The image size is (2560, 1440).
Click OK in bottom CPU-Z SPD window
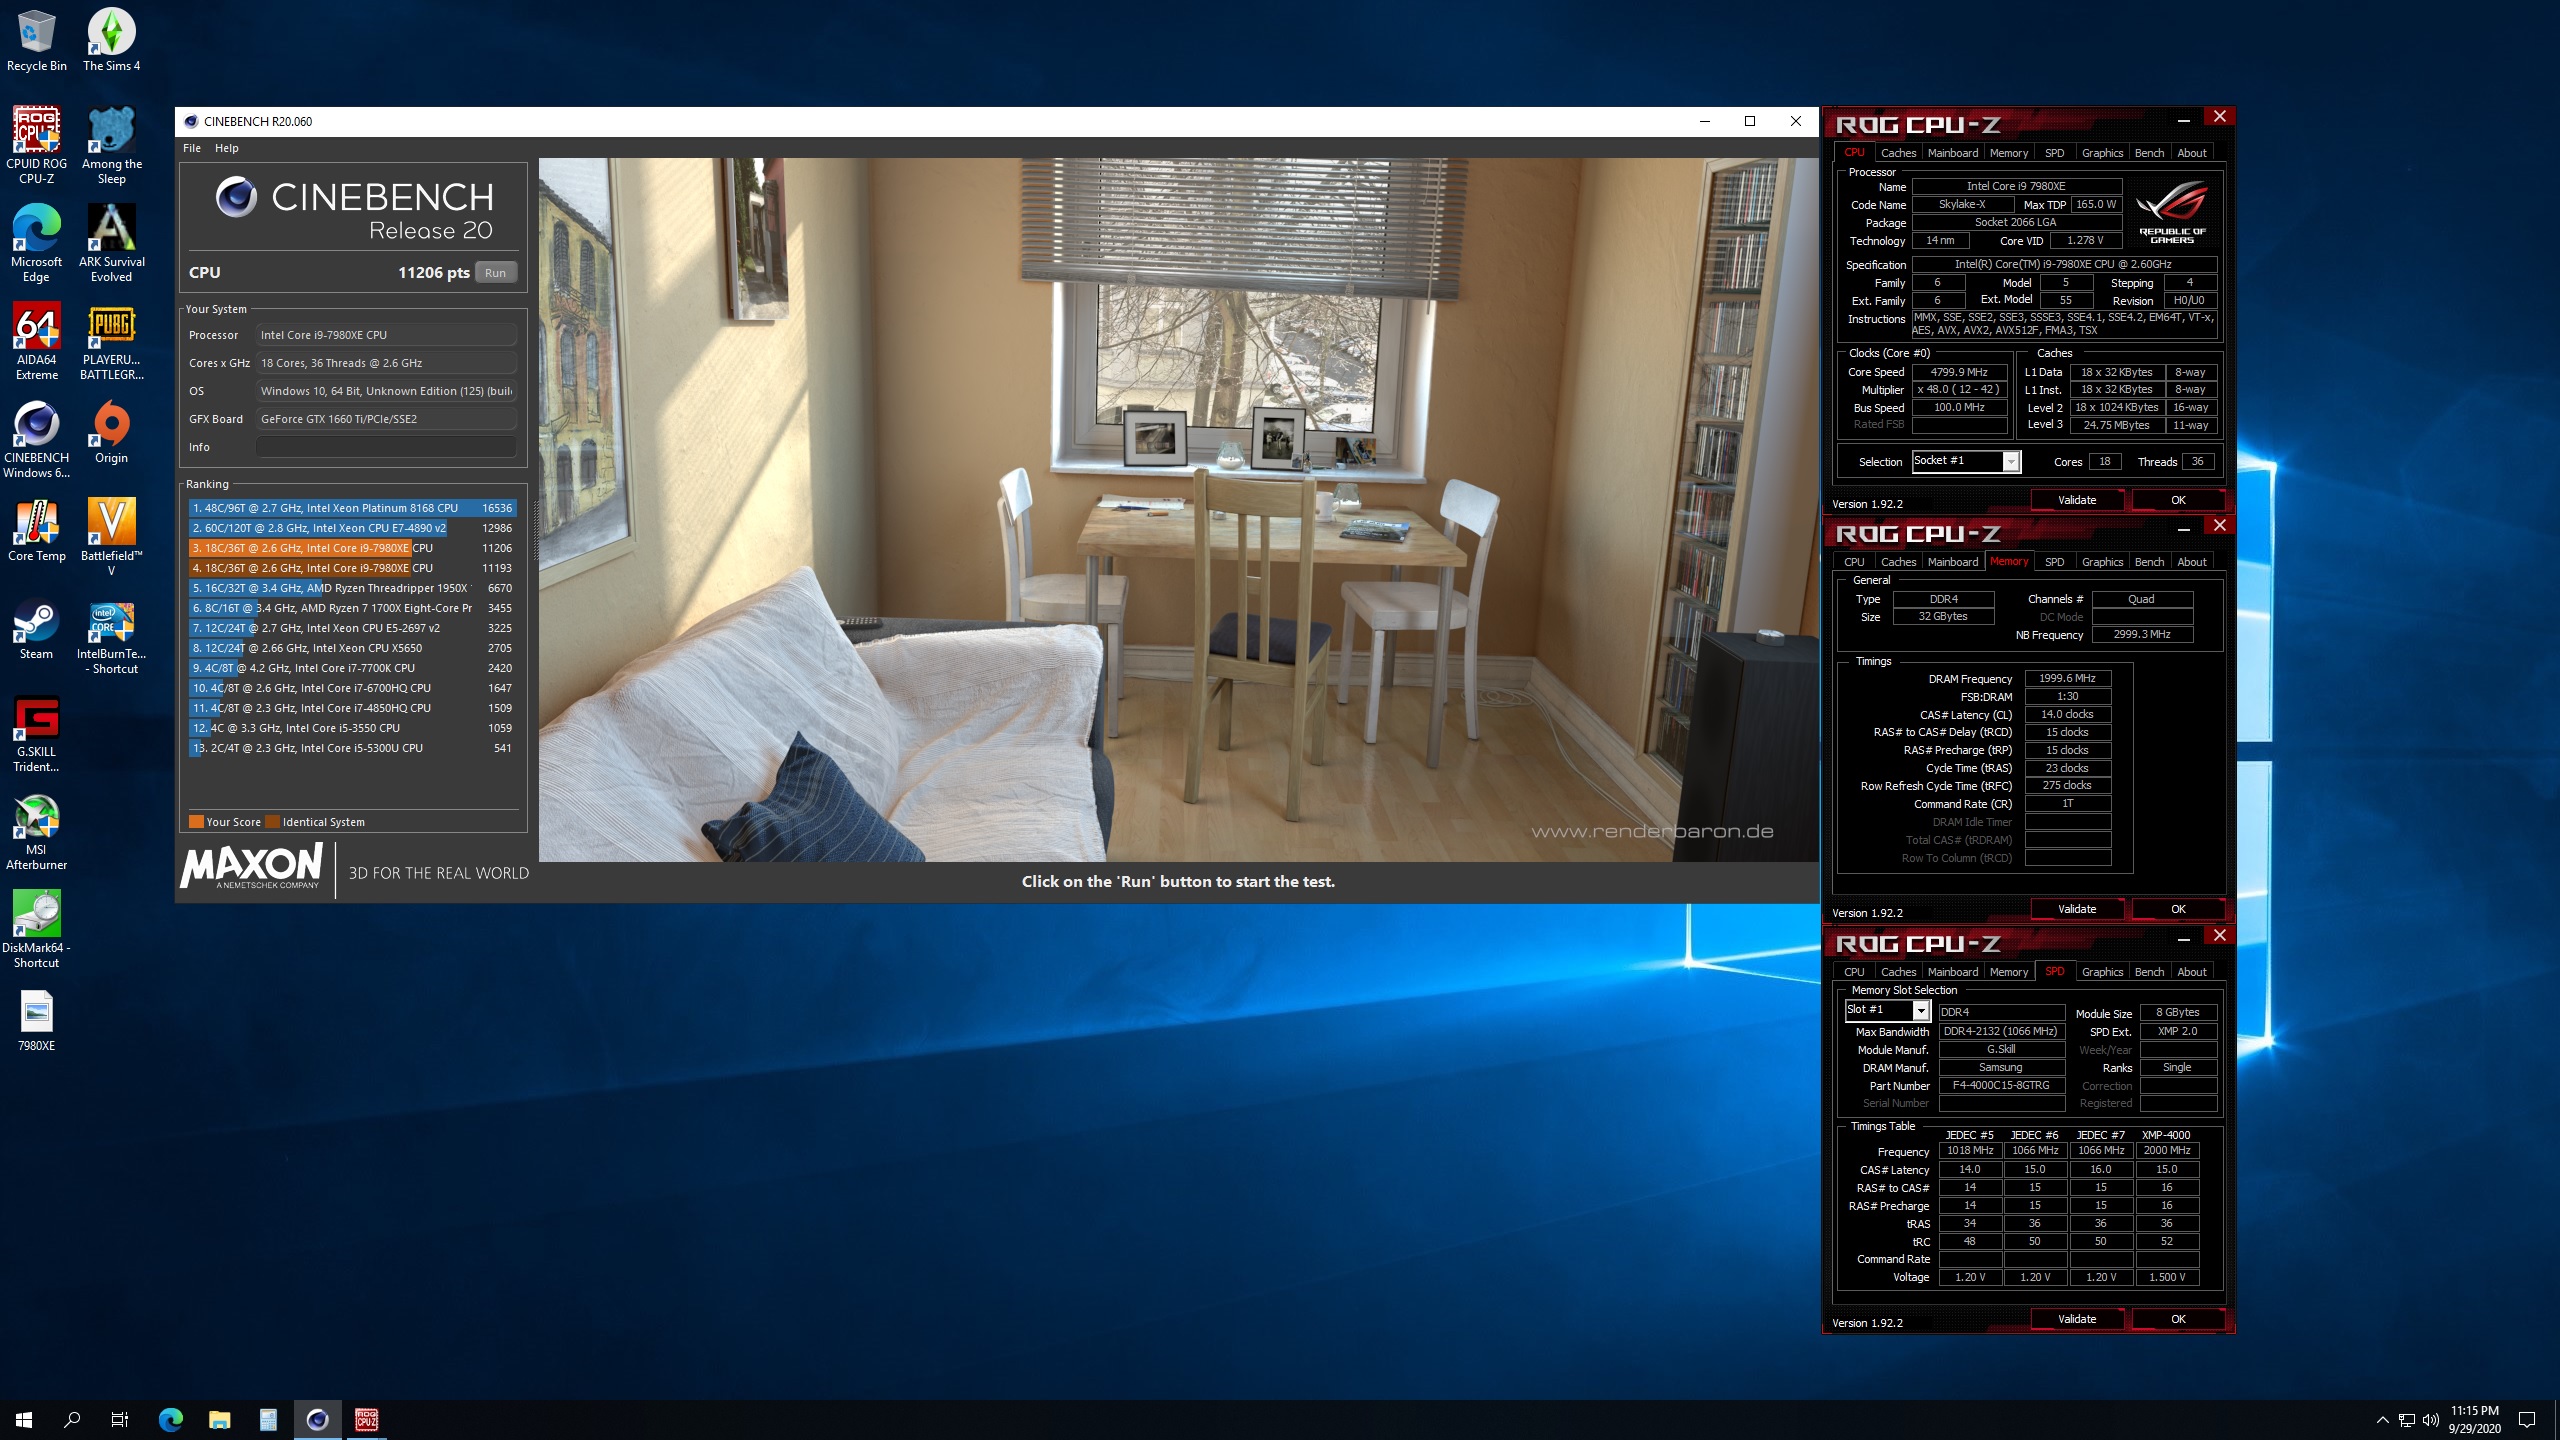[x=2178, y=1319]
